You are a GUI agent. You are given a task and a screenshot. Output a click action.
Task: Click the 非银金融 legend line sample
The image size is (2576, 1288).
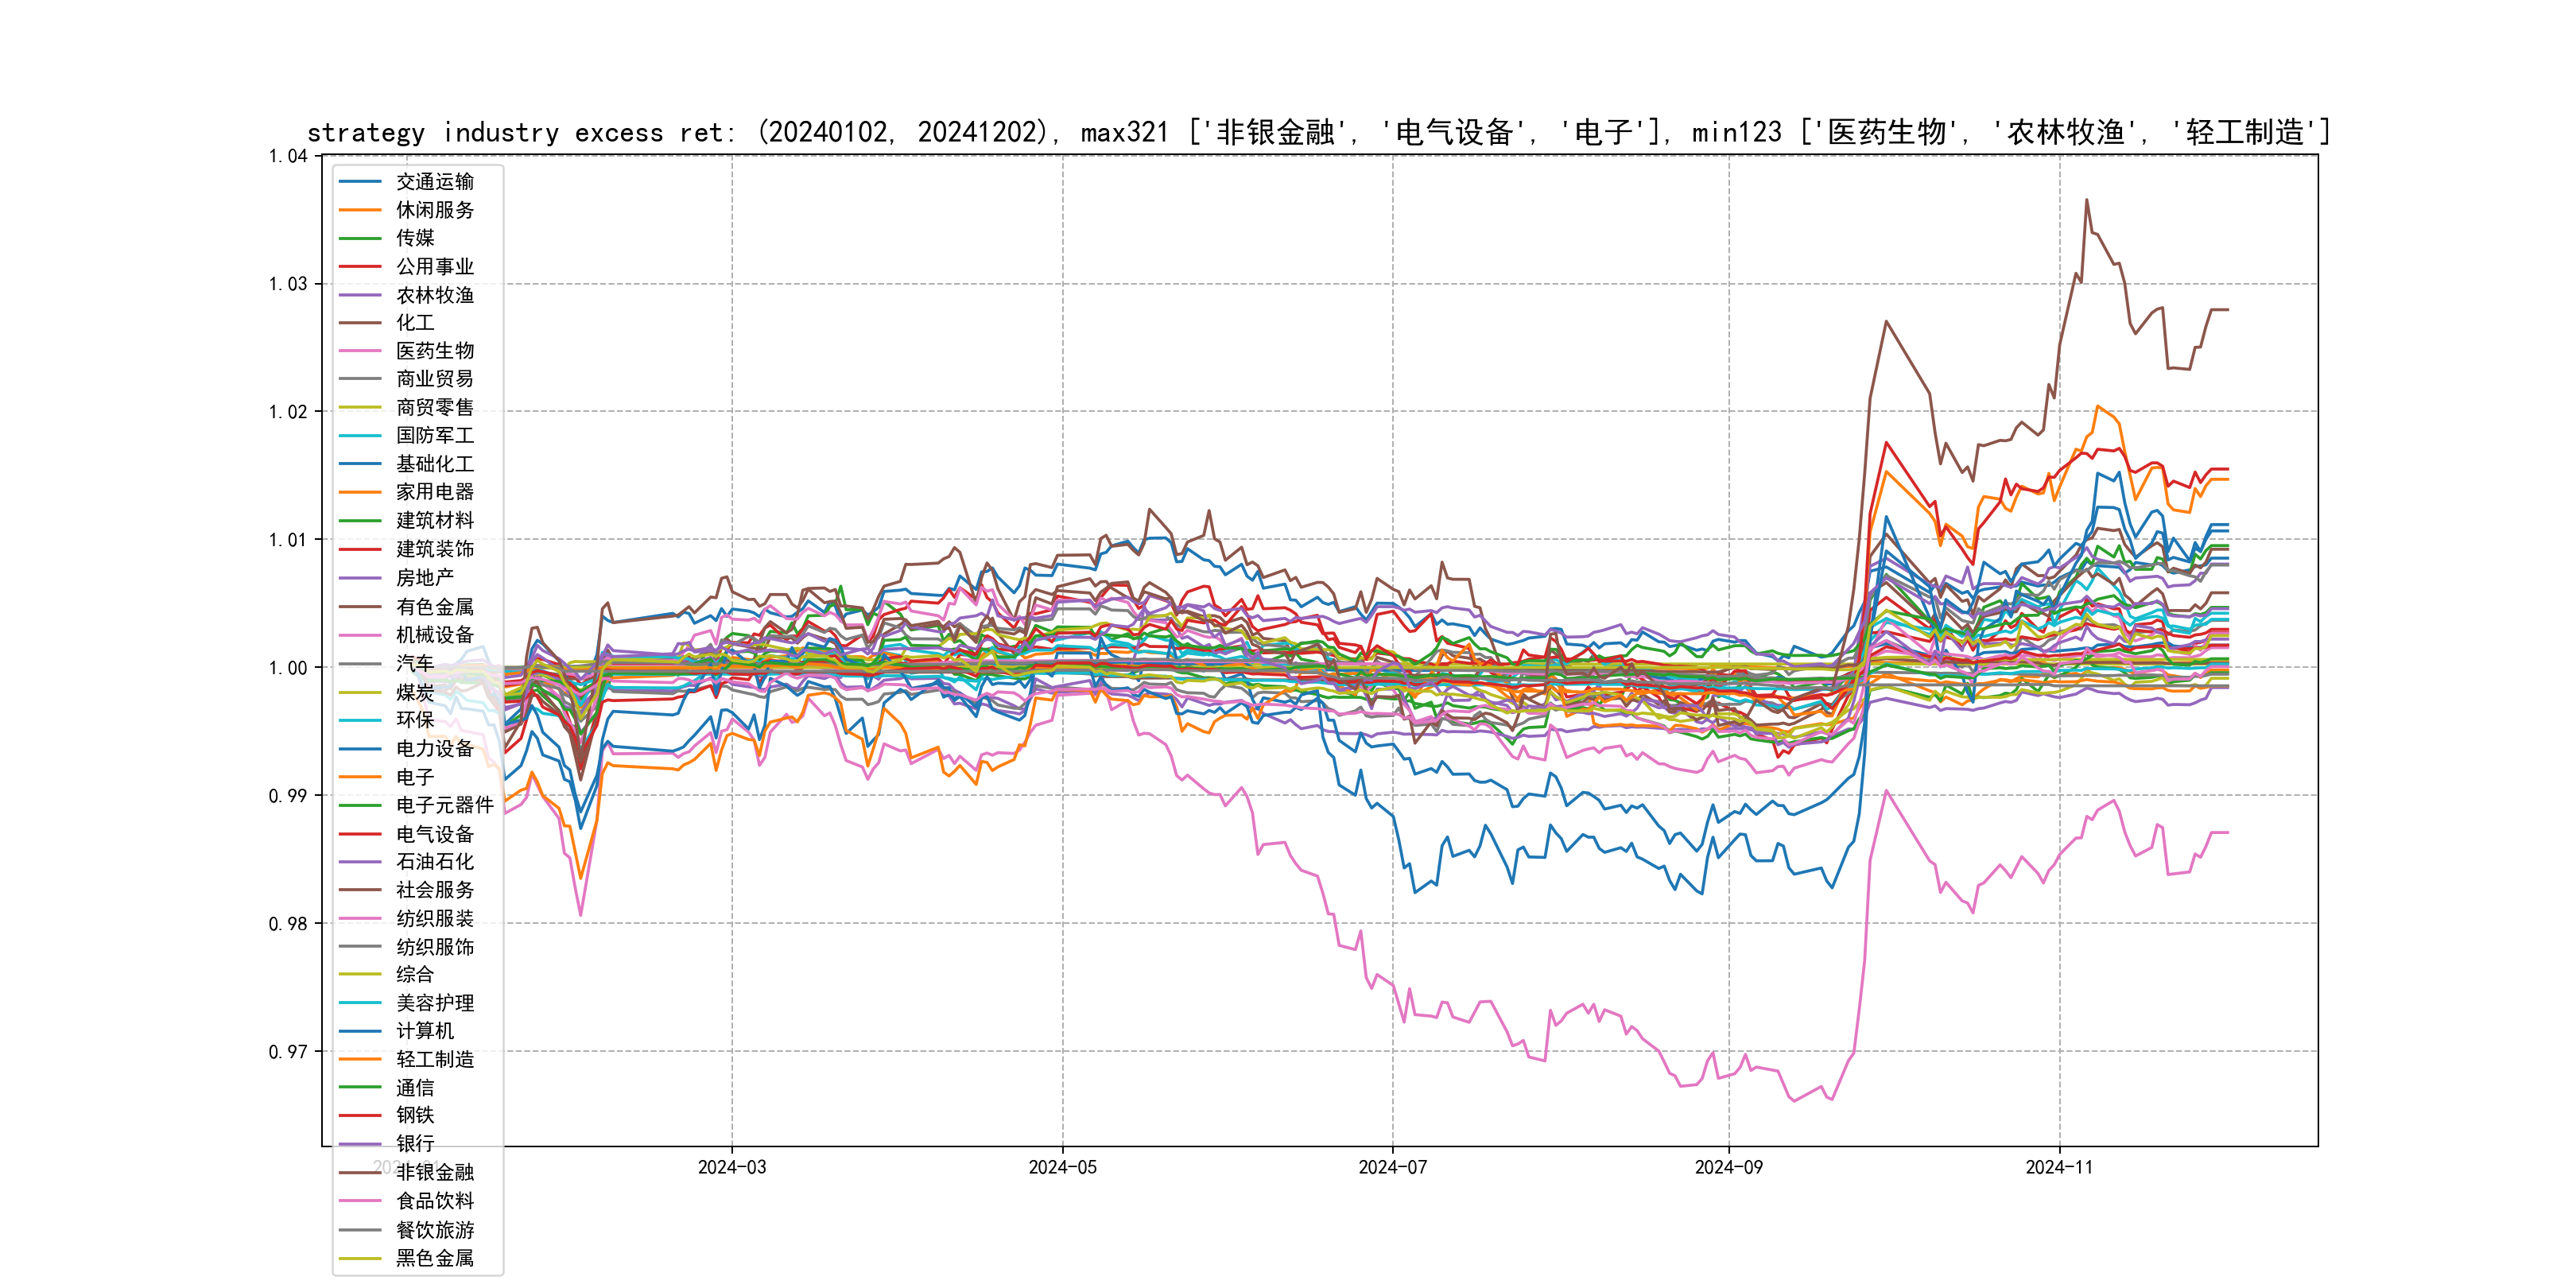[360, 1173]
